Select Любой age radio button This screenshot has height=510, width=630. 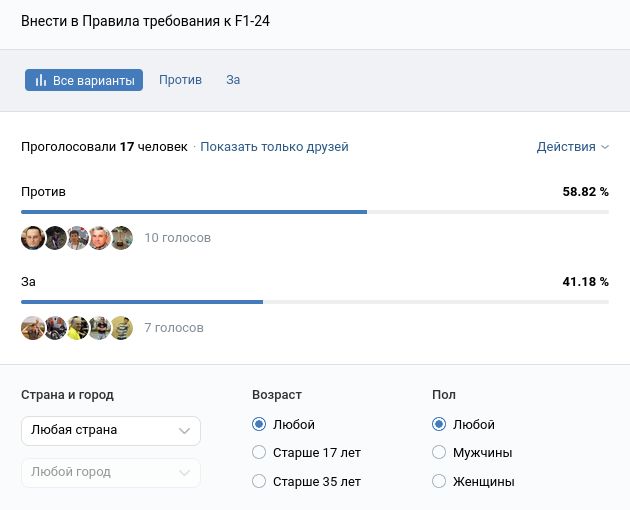click(x=260, y=425)
